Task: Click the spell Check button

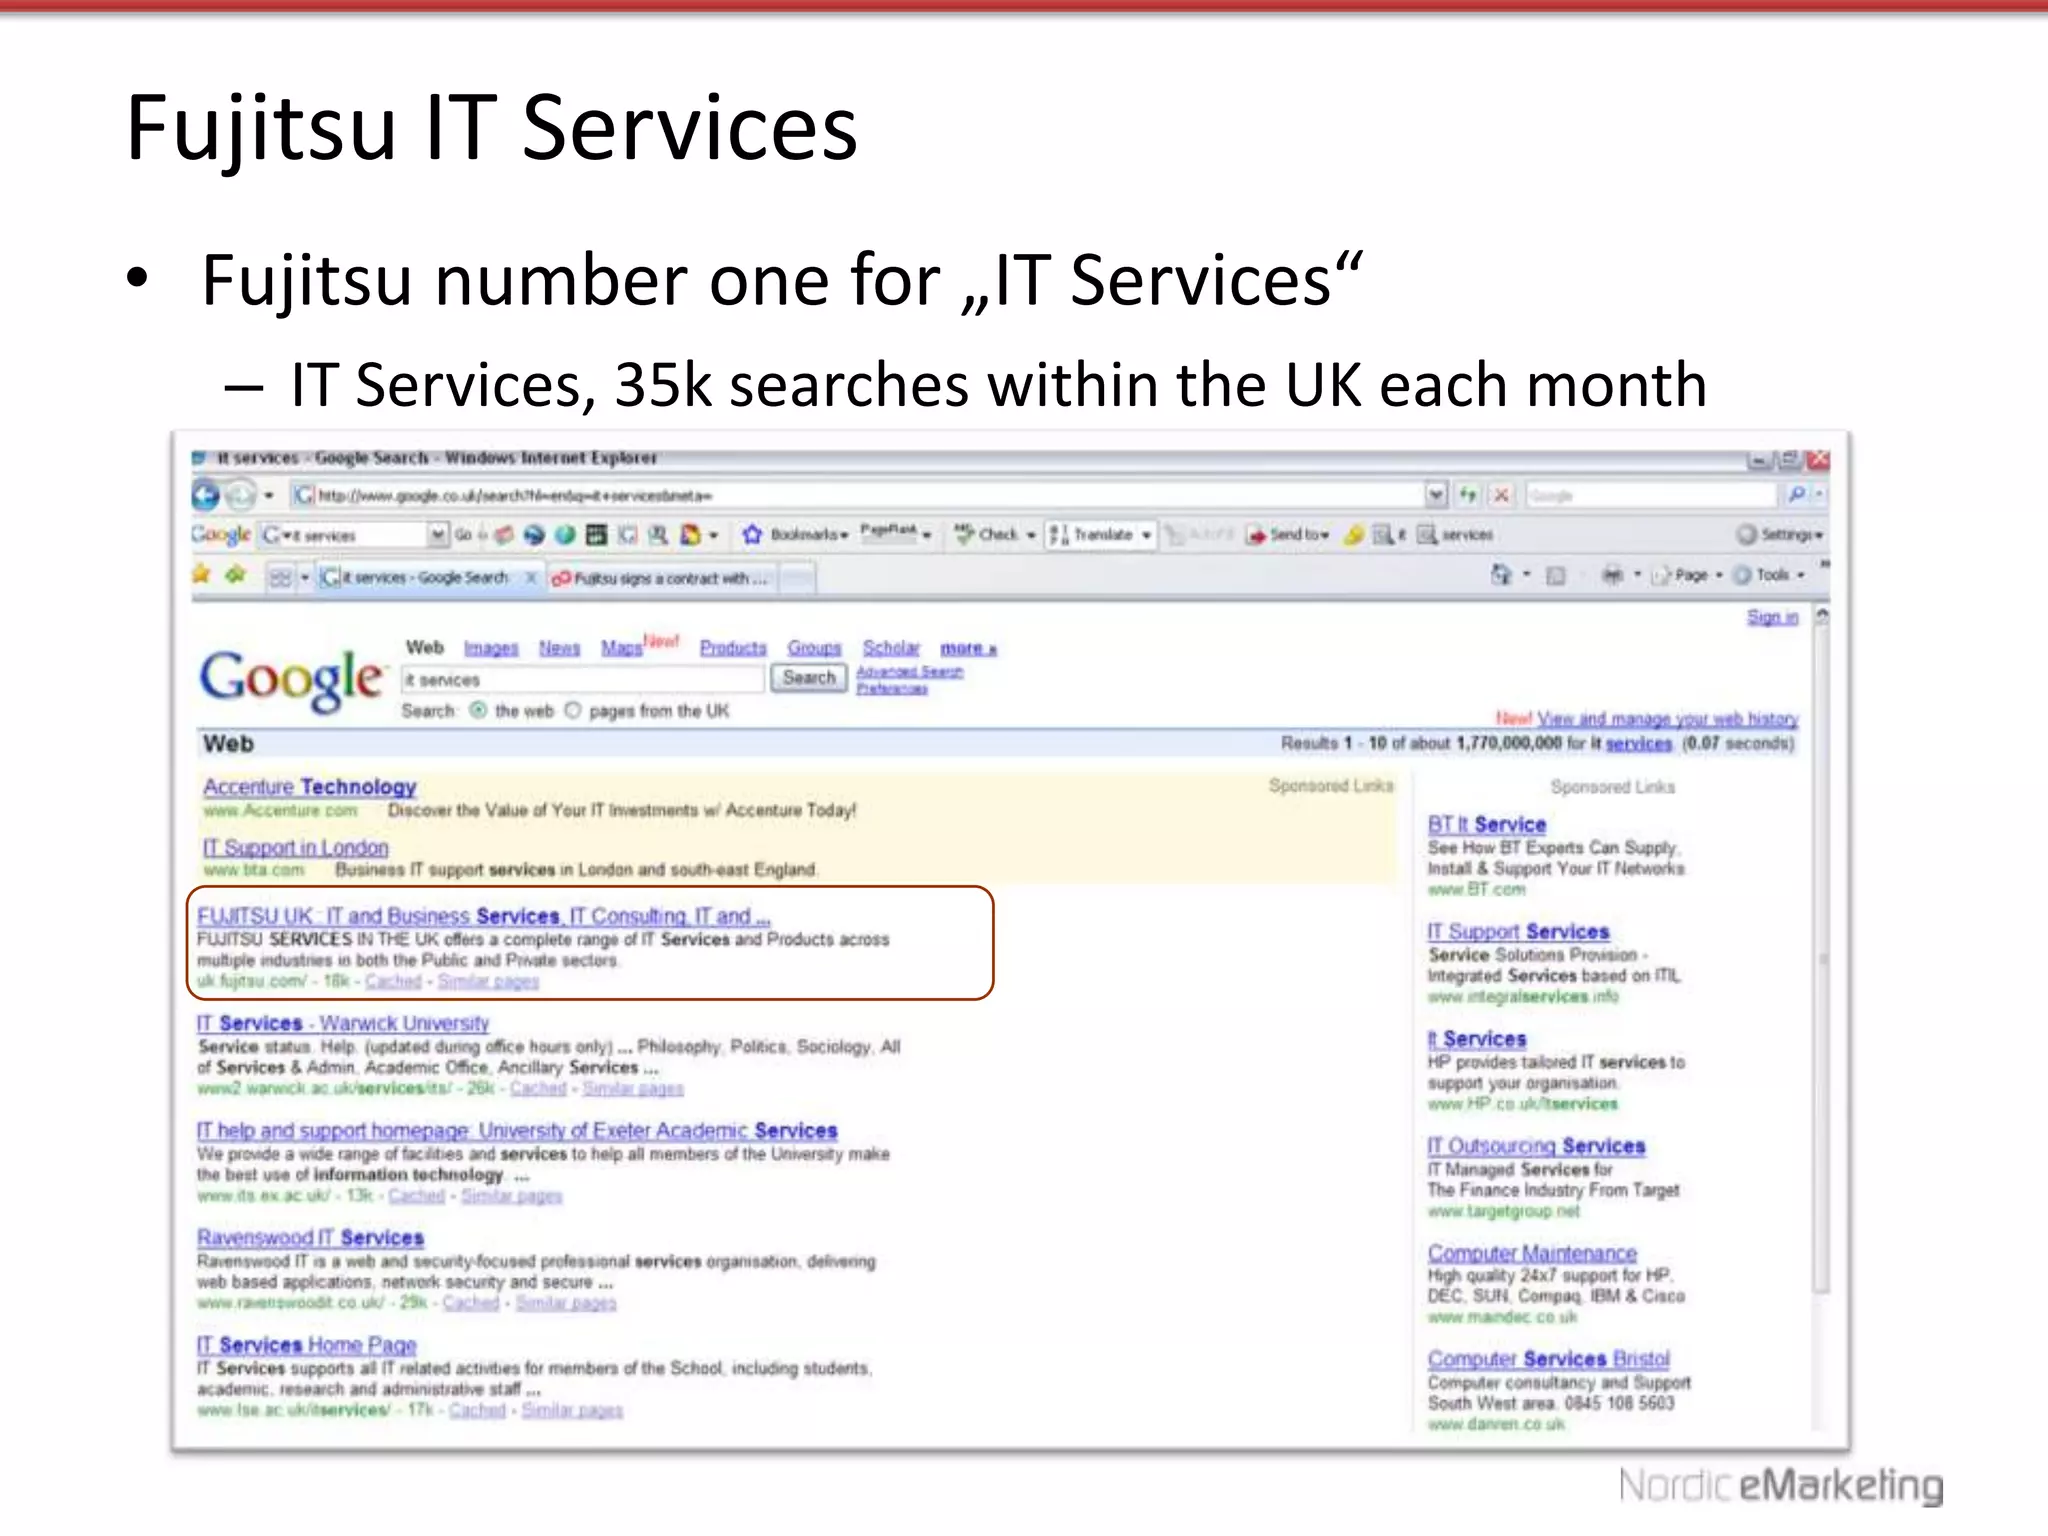Action: click(x=994, y=535)
